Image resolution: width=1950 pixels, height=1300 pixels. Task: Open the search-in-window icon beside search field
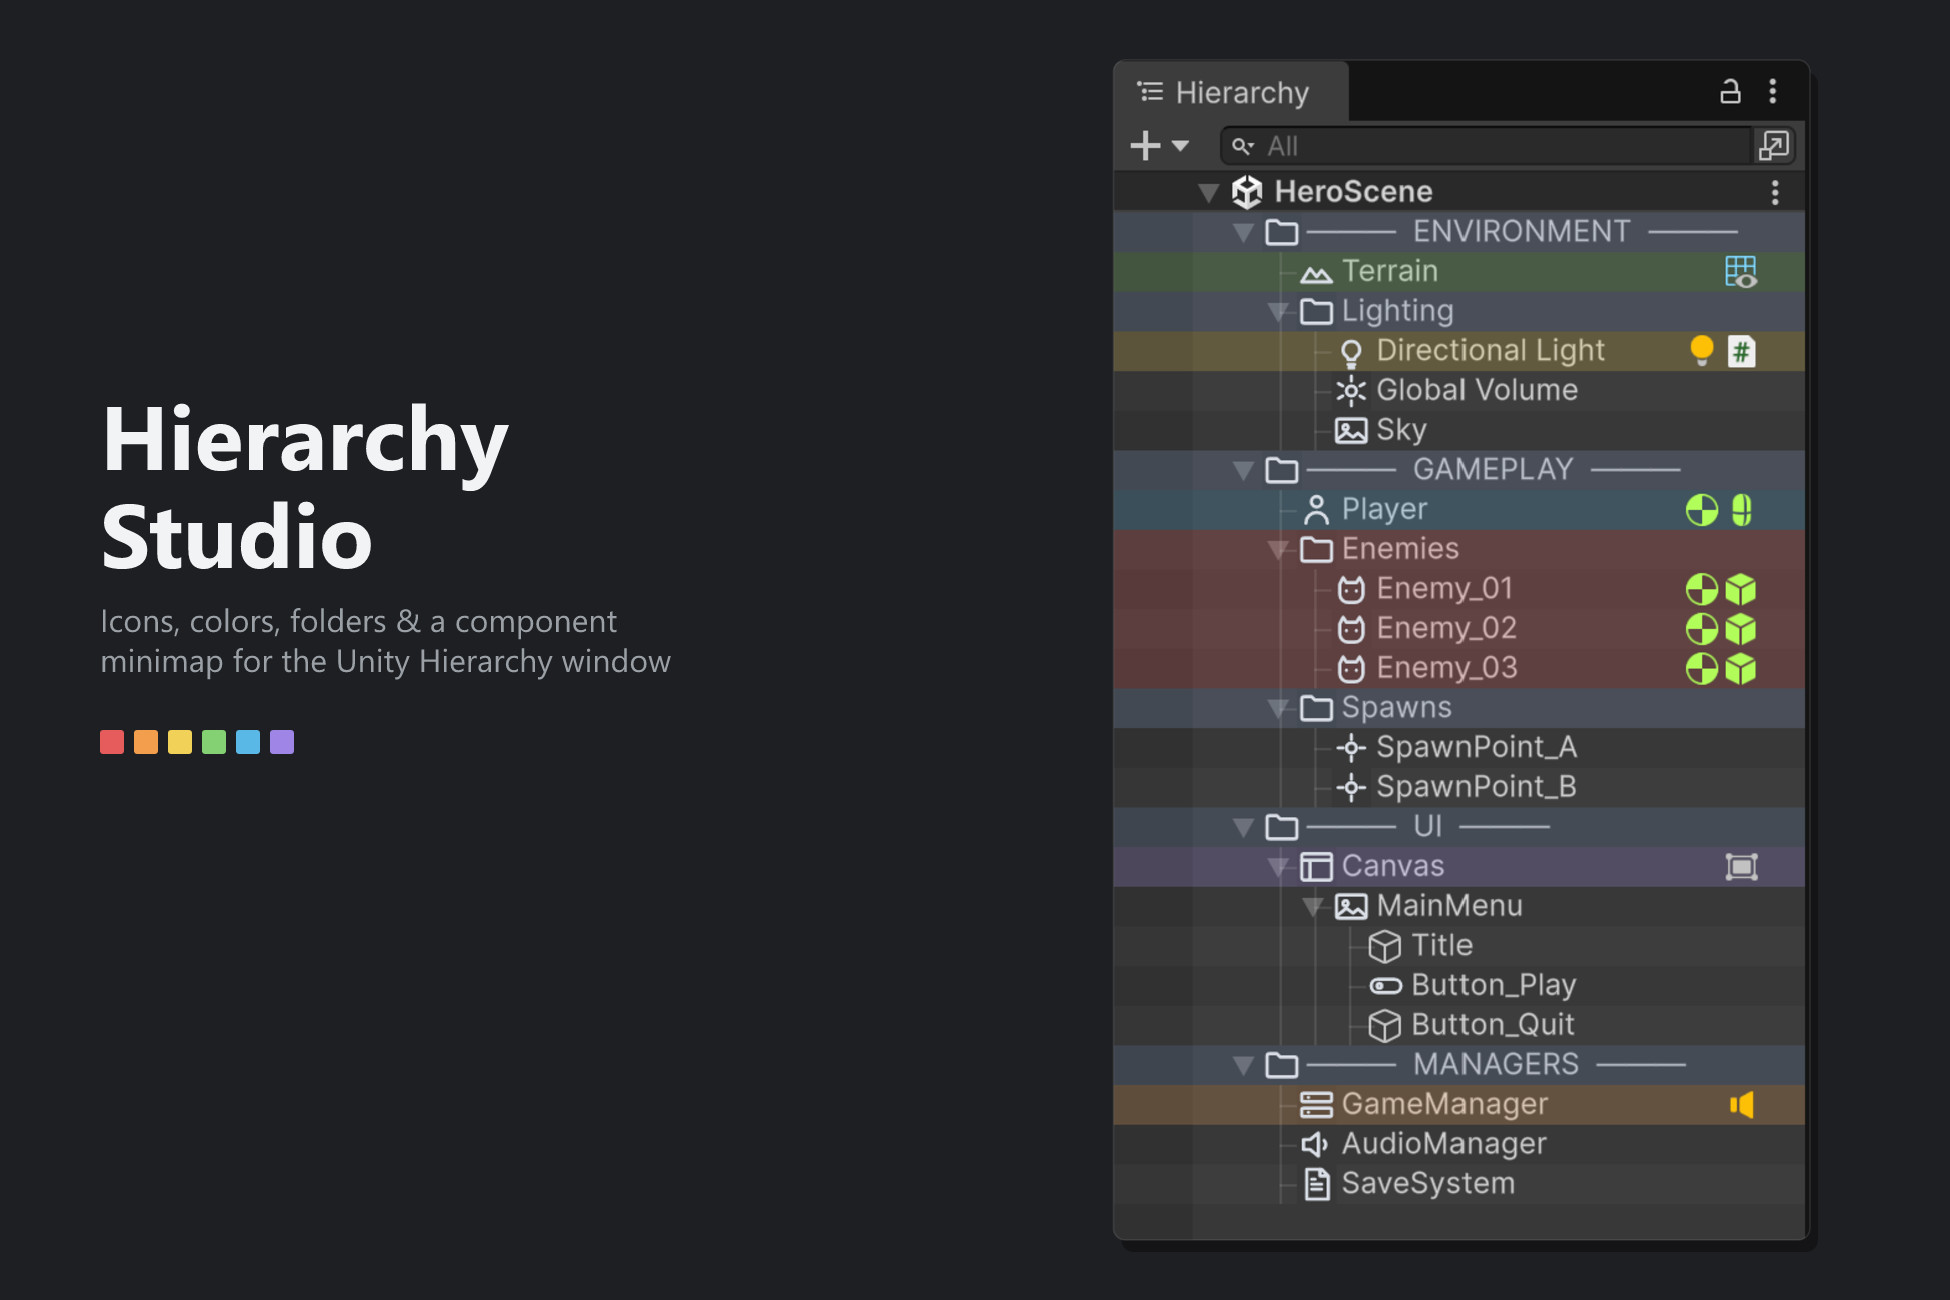[1774, 146]
